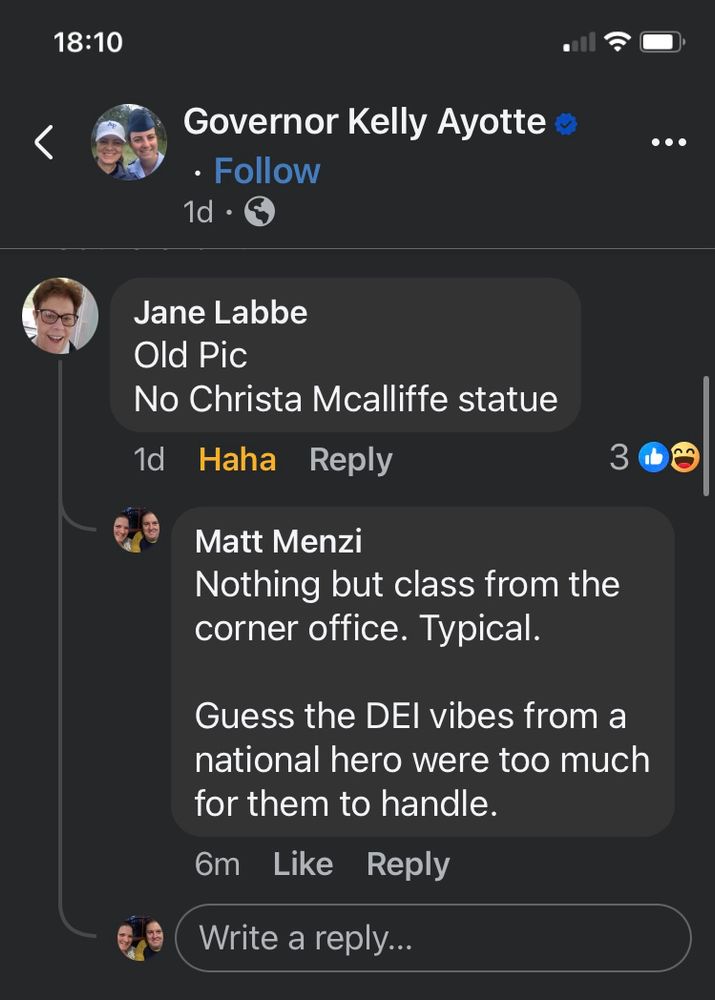The image size is (715, 1000).
Task: View the 3 reactions count
Action: point(619,458)
